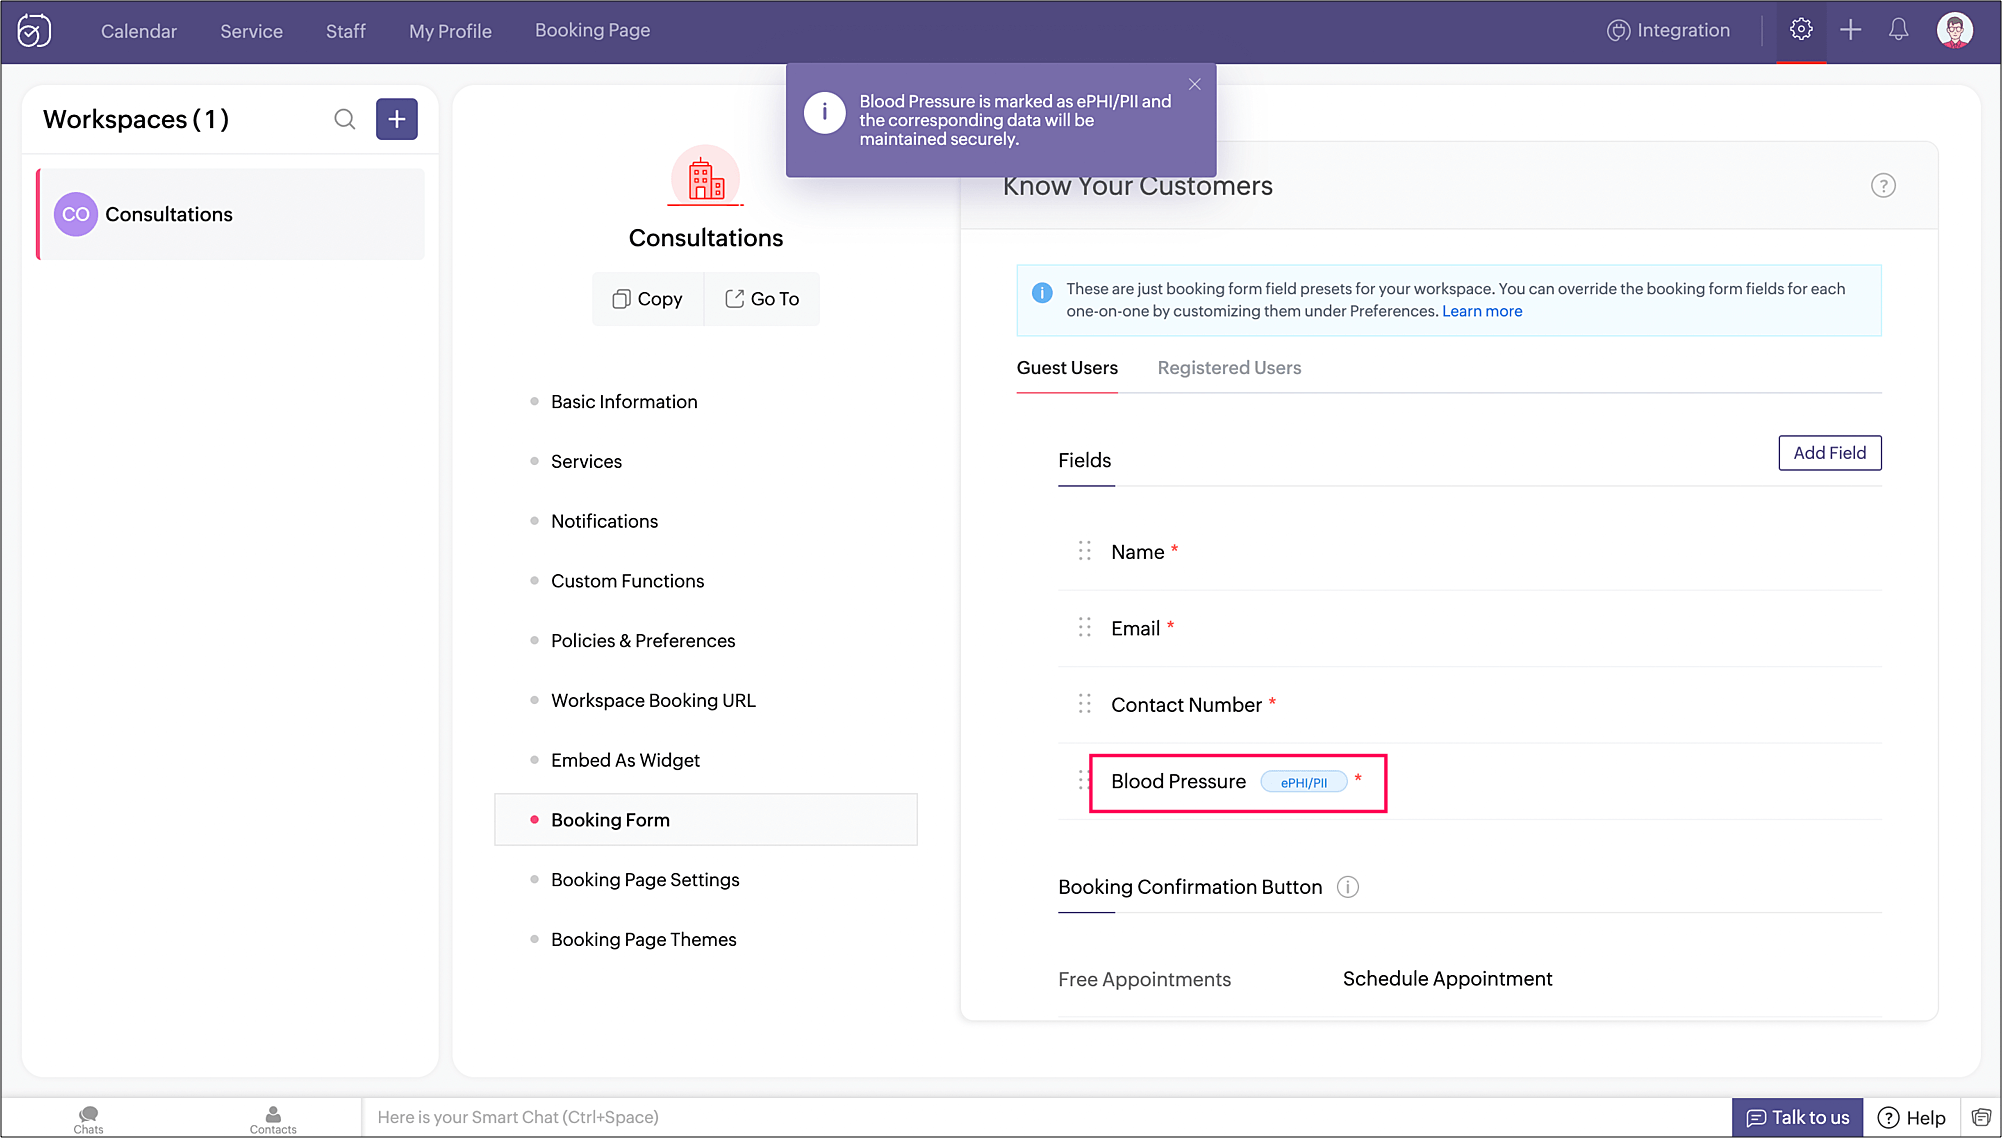
Task: Follow the Learn more link
Action: pyautogui.click(x=1482, y=312)
